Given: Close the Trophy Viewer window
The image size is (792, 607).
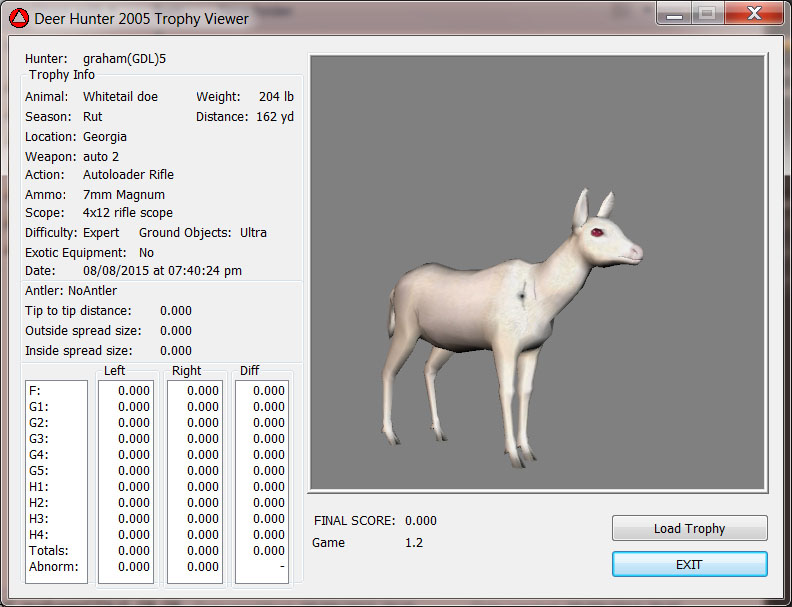Looking at the screenshot, I should click(x=753, y=14).
